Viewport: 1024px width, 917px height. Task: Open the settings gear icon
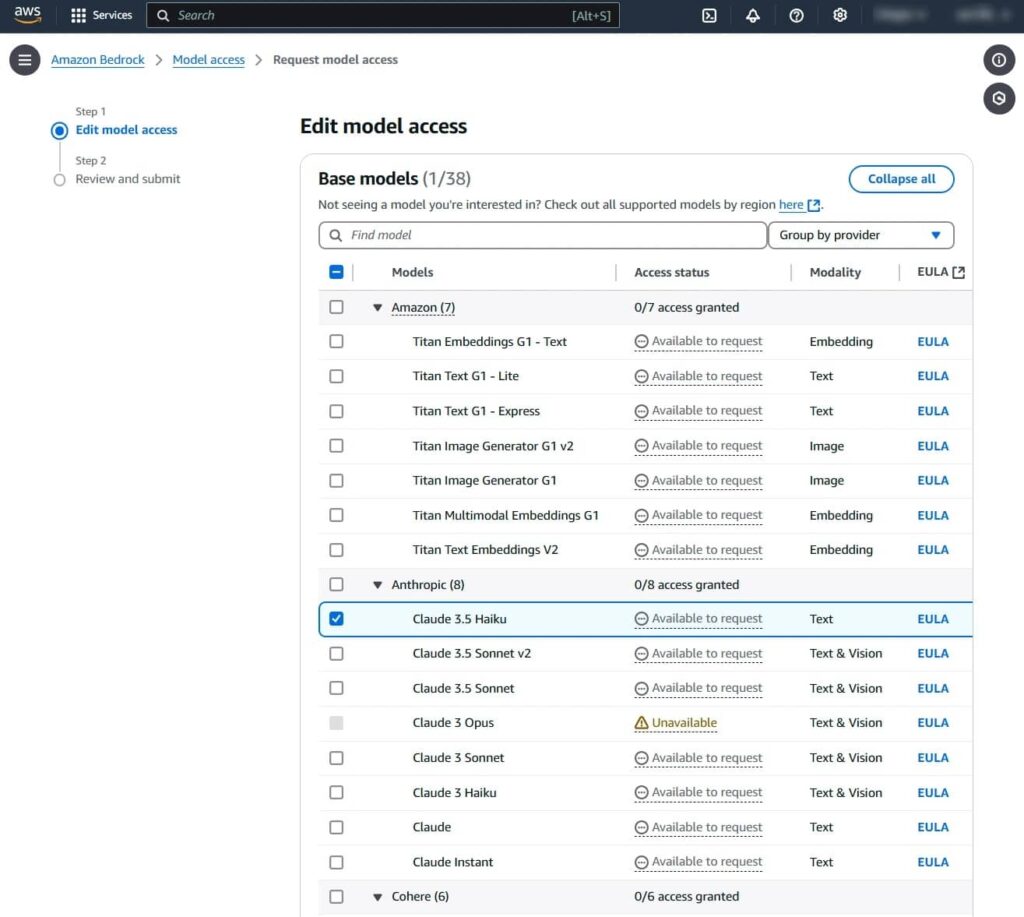tap(840, 15)
